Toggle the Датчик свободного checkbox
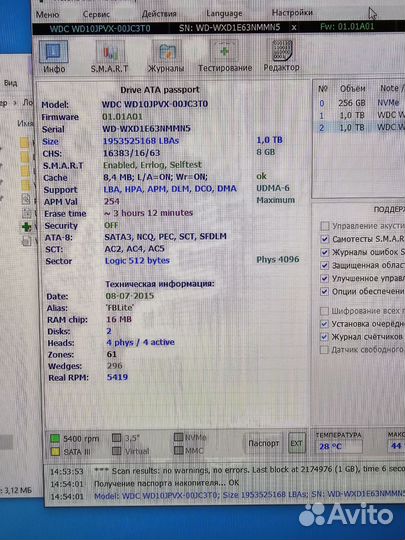This screenshot has height=540, width=405. tap(324, 350)
